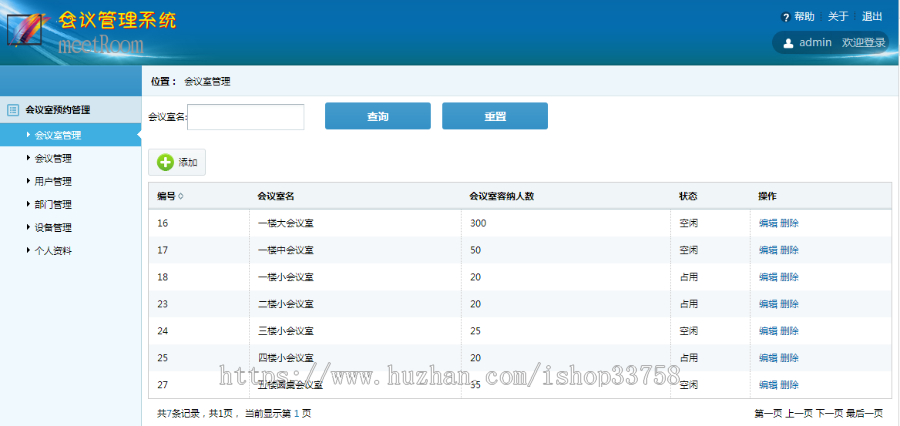Click 退出 to log out
Screen dimensions: 900x426
click(x=872, y=17)
